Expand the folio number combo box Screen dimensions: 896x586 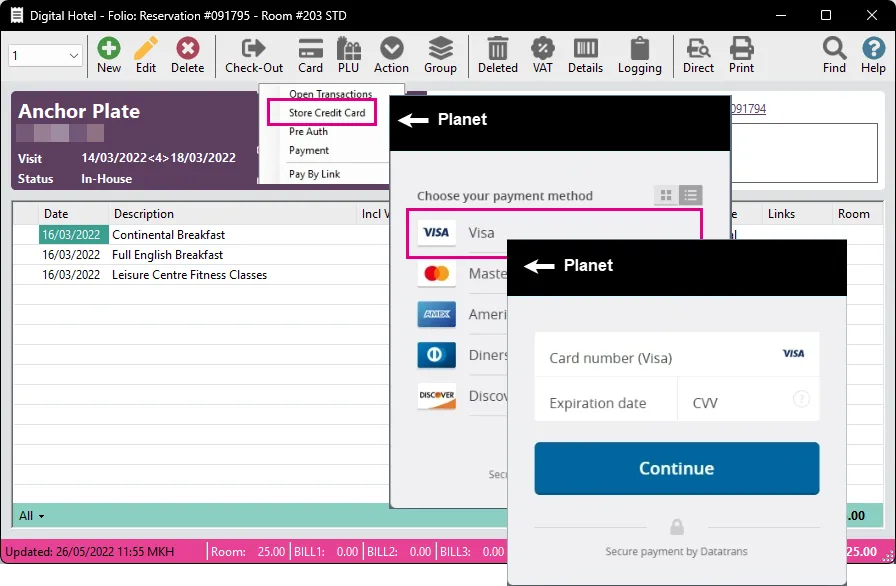[x=74, y=57]
